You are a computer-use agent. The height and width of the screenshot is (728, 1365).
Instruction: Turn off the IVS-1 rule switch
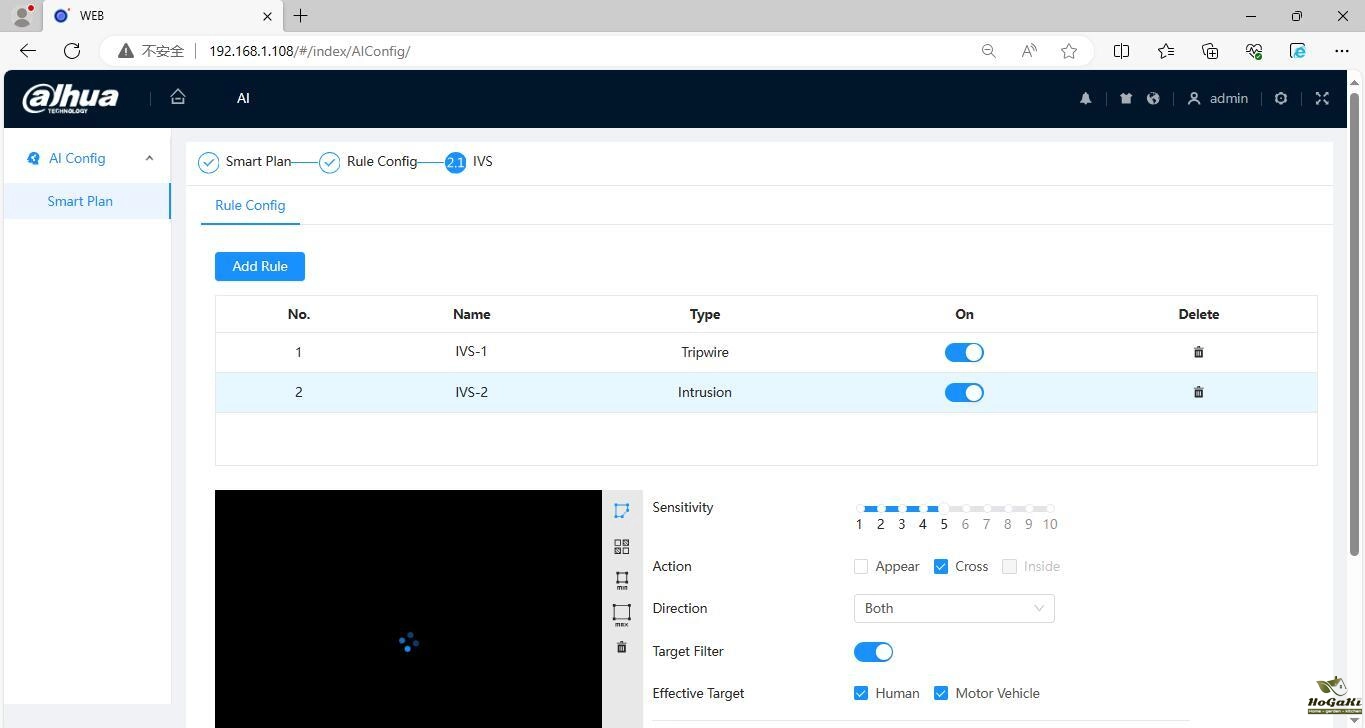[x=964, y=352]
